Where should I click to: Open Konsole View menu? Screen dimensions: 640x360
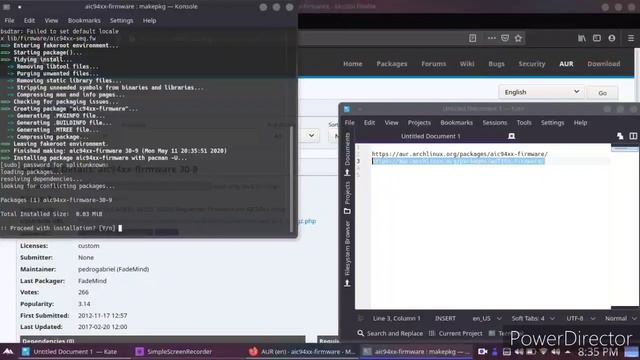click(x=51, y=20)
